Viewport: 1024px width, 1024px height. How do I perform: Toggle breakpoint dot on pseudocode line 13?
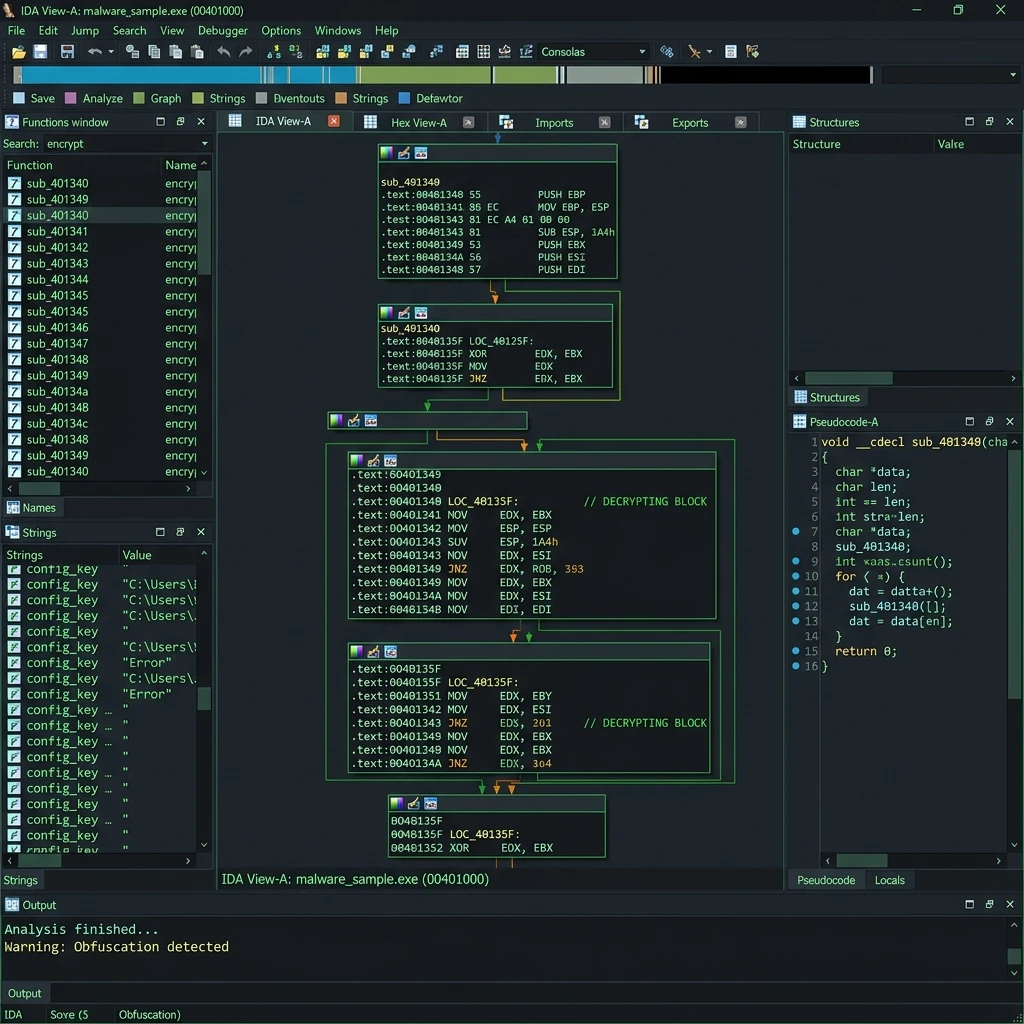795,621
